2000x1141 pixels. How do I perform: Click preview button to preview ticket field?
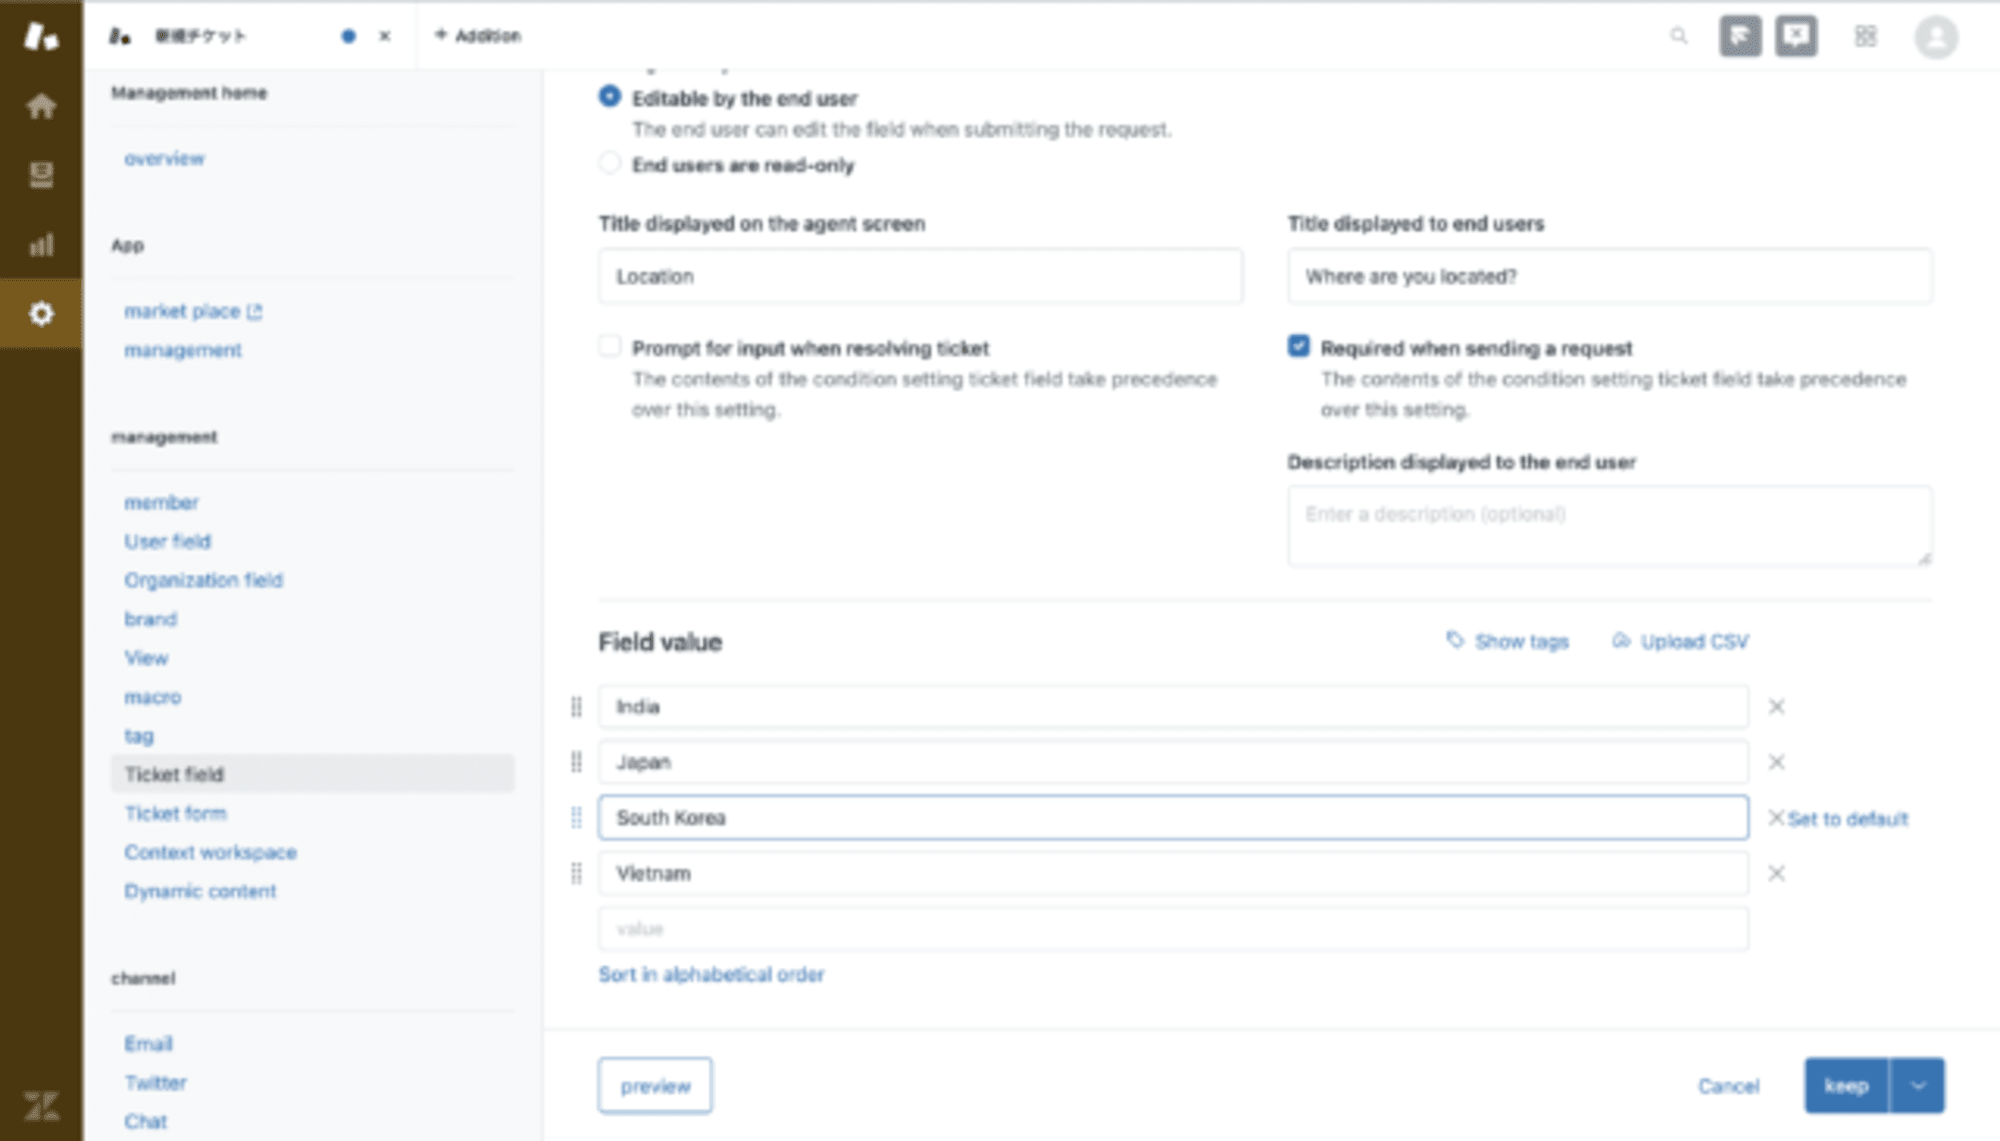[655, 1086]
